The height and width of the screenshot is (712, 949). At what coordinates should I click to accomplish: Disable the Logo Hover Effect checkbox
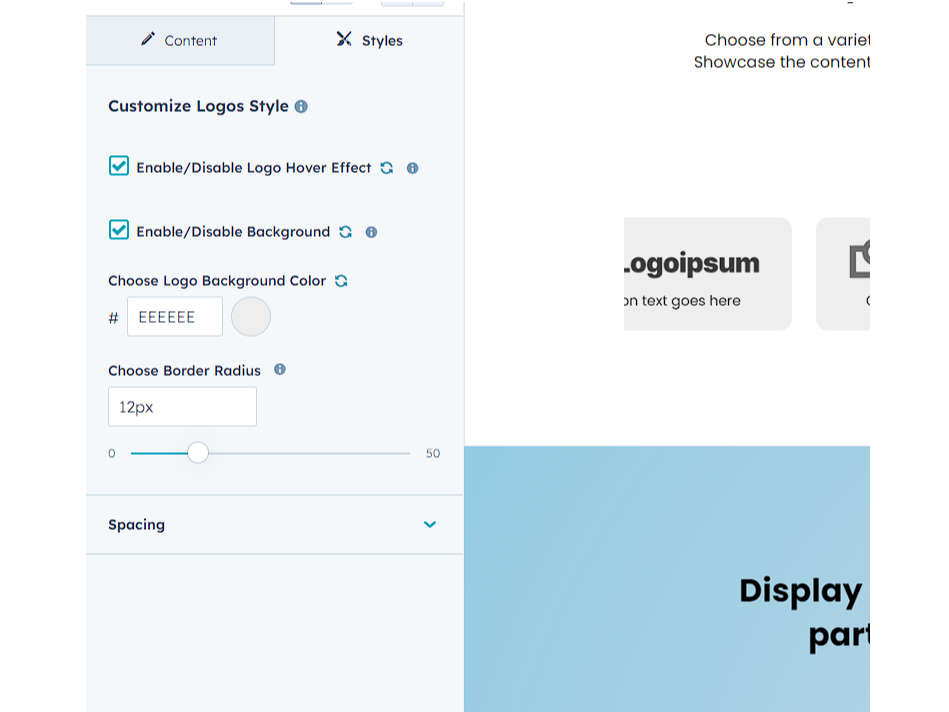(119, 165)
